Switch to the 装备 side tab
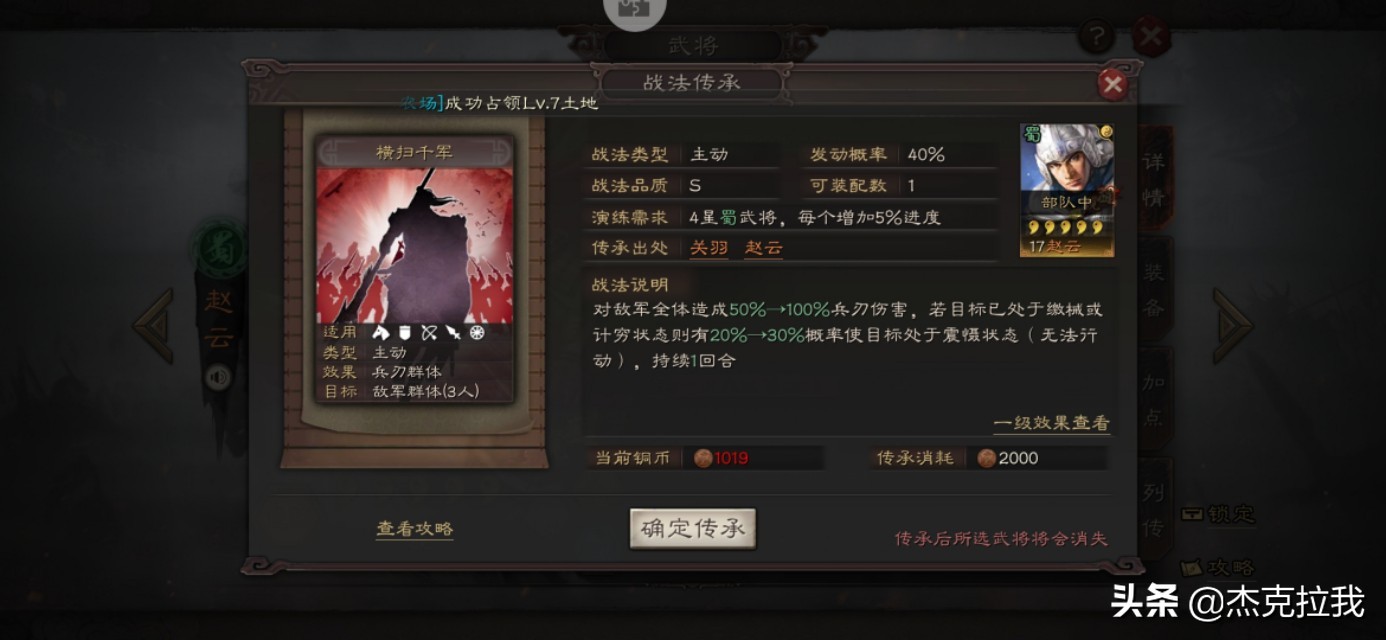The image size is (1386, 640). (1153, 290)
